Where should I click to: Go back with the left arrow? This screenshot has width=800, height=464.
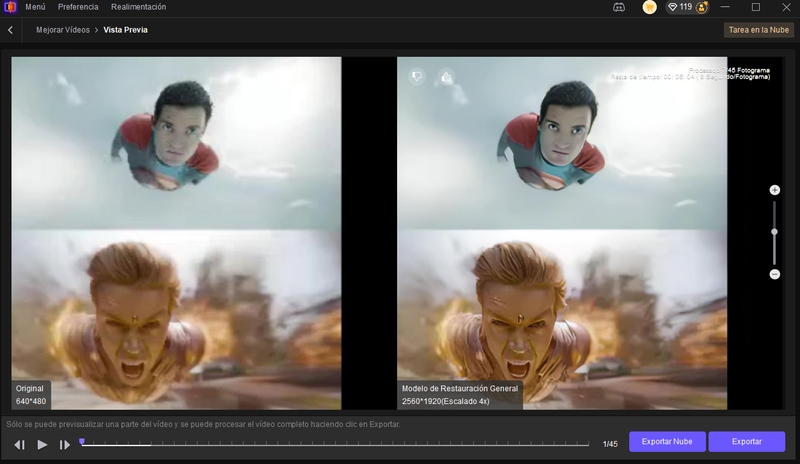(x=10, y=30)
